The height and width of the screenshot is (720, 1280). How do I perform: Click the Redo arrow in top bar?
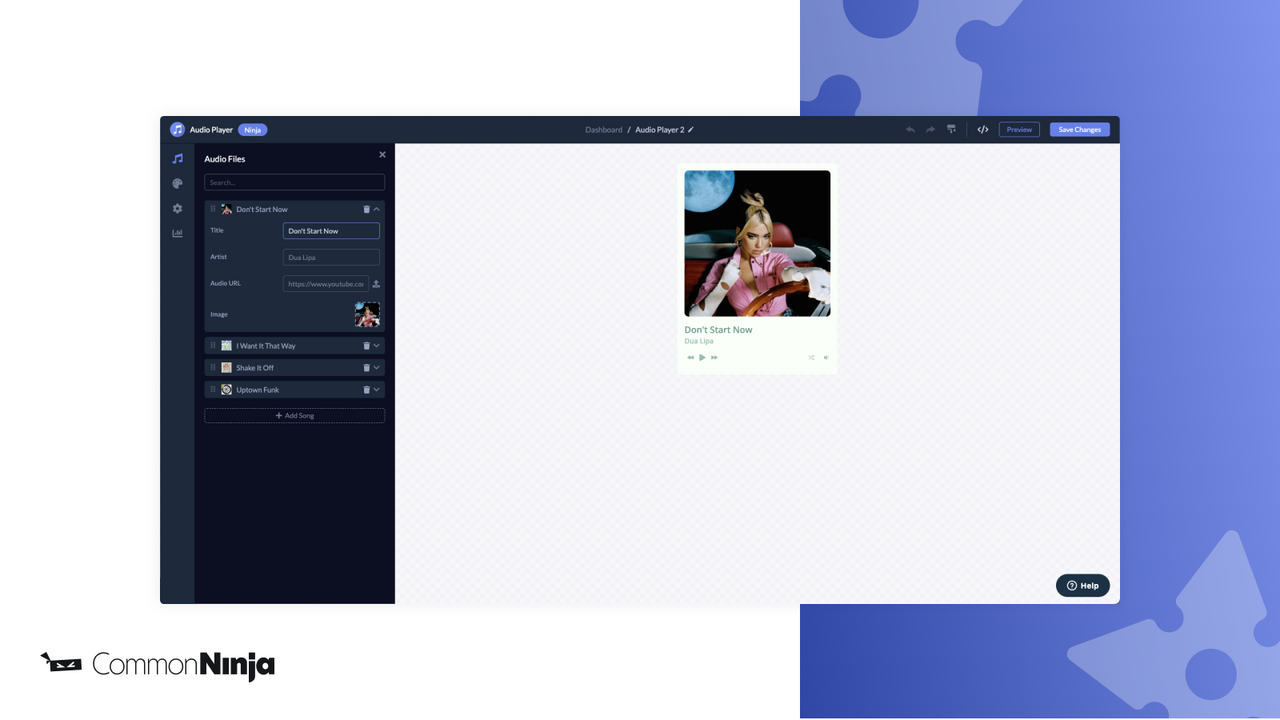click(x=930, y=129)
